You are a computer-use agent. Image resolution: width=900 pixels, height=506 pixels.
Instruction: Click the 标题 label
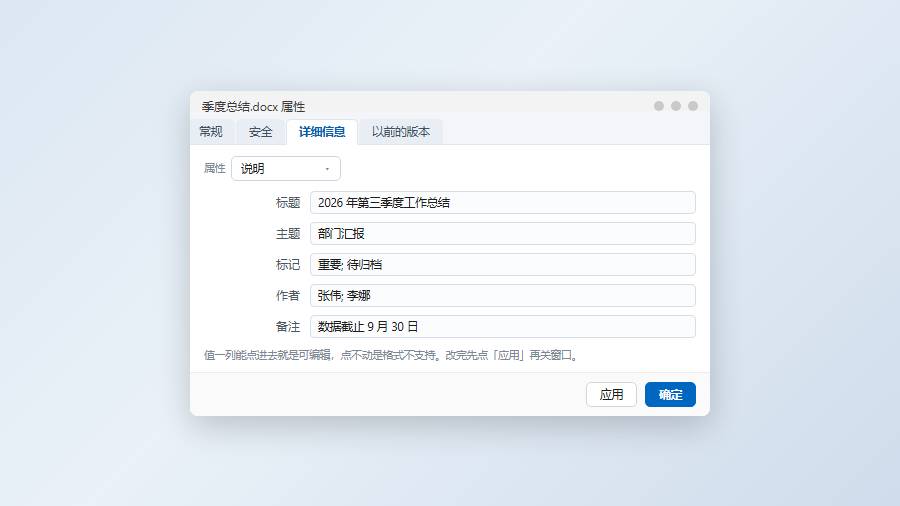(x=288, y=203)
